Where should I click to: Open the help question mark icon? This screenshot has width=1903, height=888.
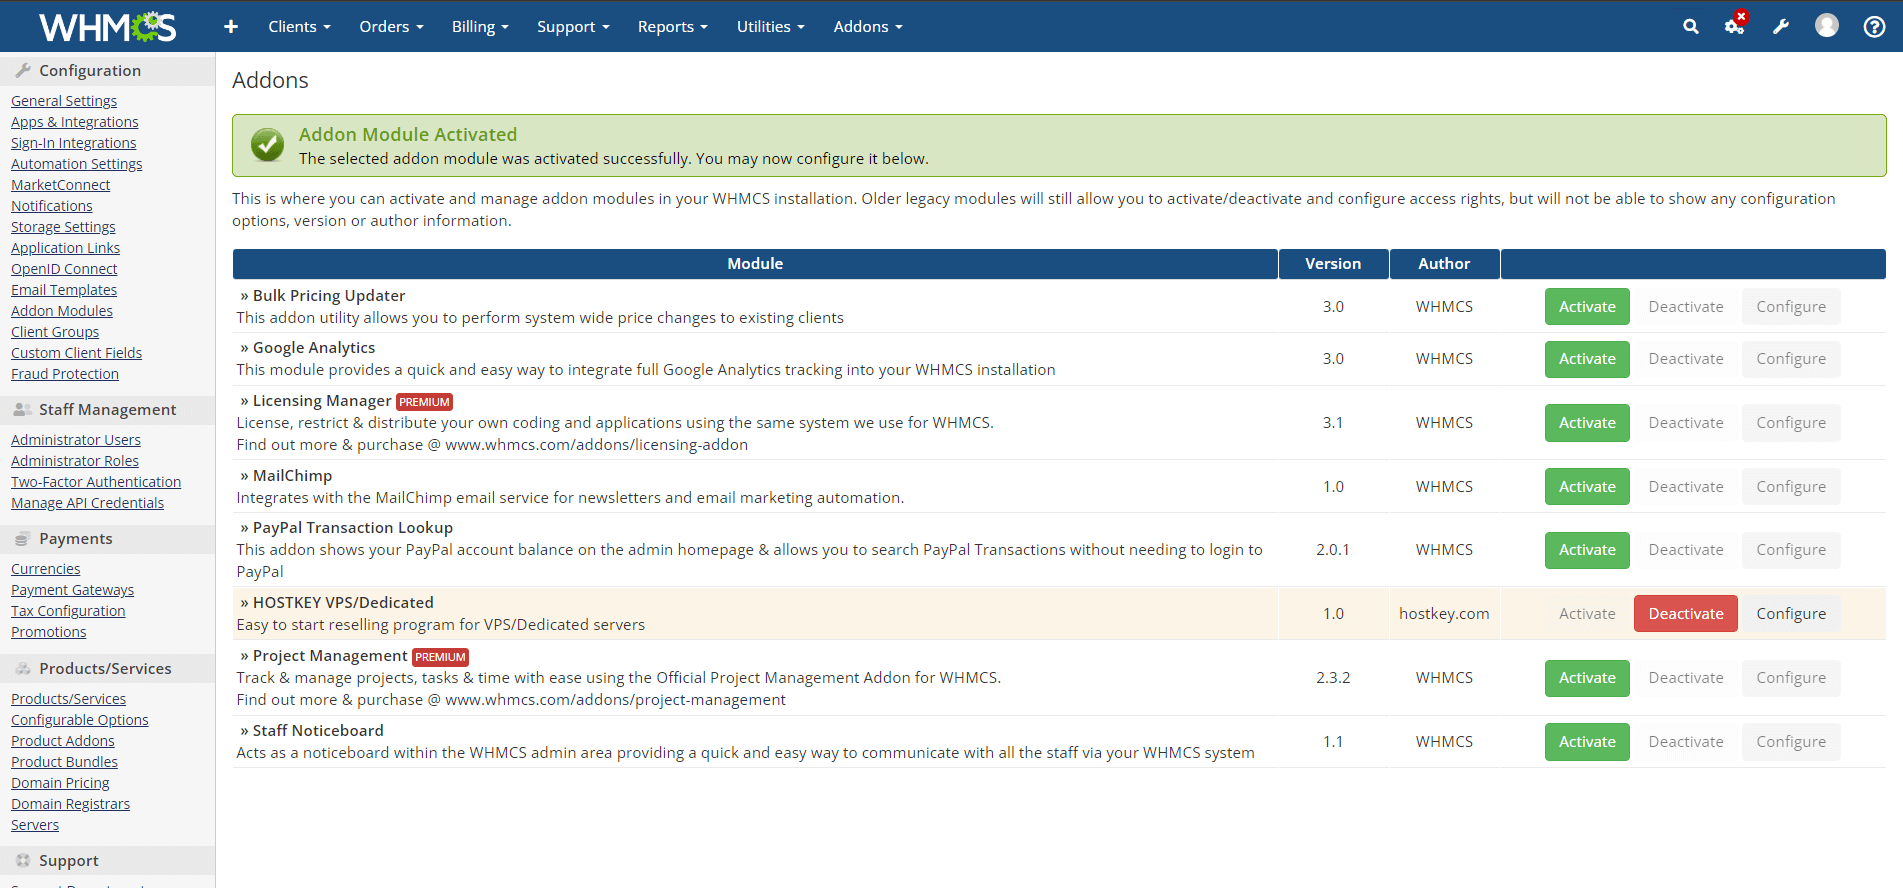tap(1874, 27)
